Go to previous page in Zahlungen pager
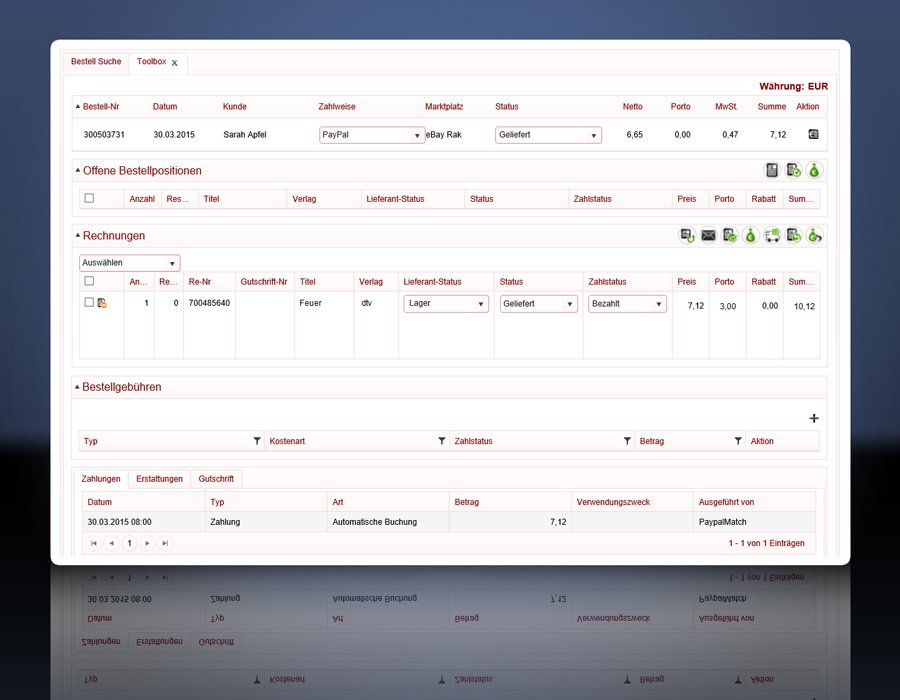Screen dimensions: 900x700 coord(111,543)
